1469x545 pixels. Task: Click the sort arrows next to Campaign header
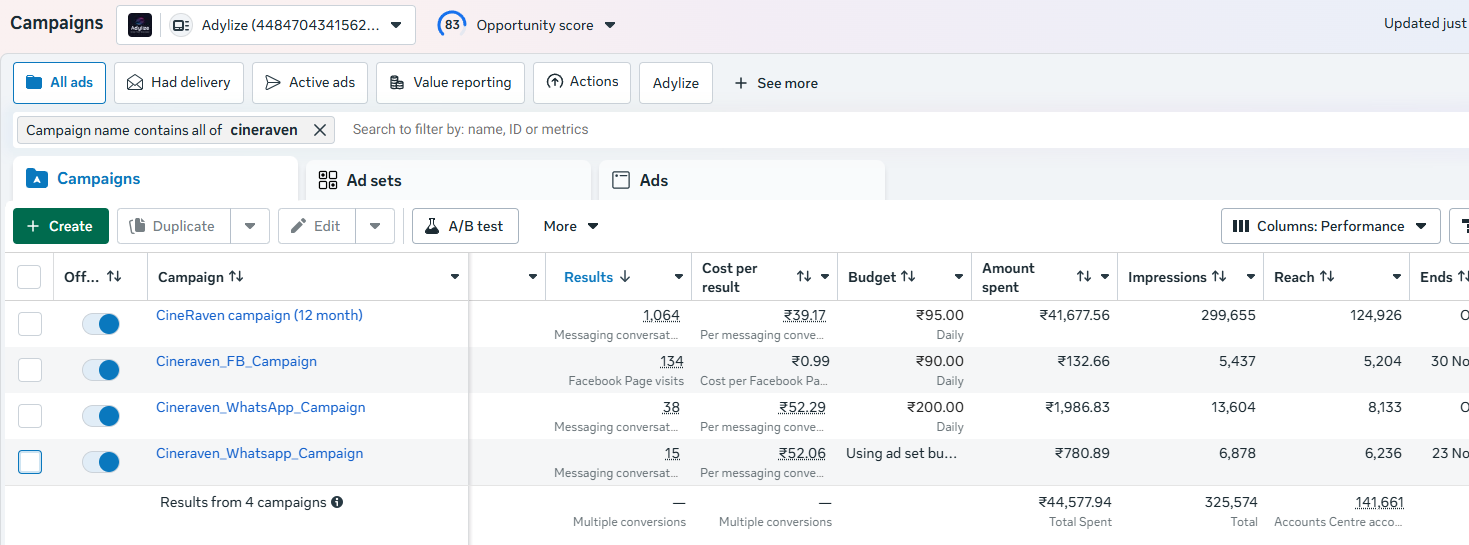[236, 277]
